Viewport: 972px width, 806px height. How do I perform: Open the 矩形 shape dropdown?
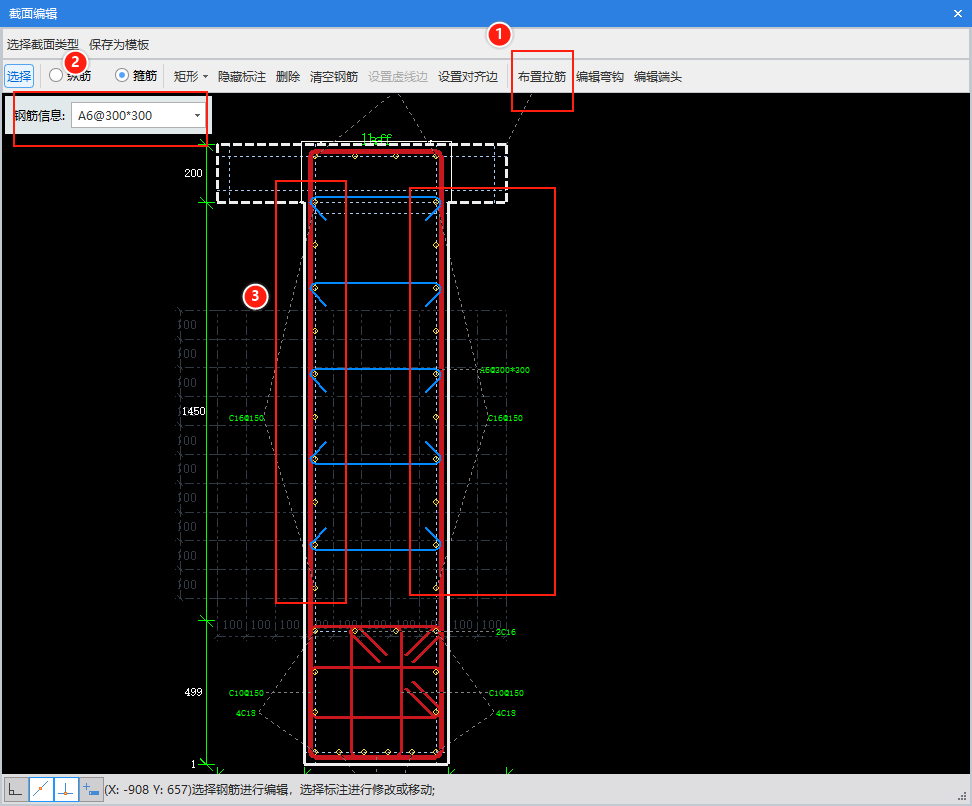[190, 76]
